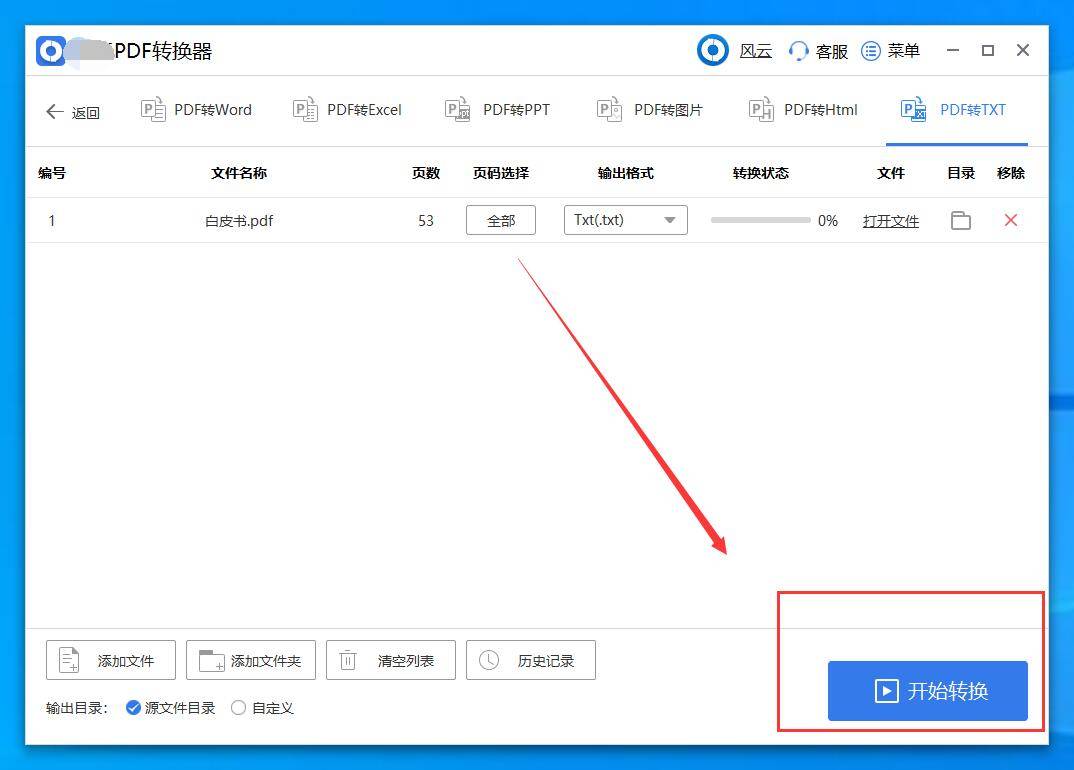Switch to the PDF转图片 tab
The width and height of the screenshot is (1074, 770).
[x=669, y=110]
